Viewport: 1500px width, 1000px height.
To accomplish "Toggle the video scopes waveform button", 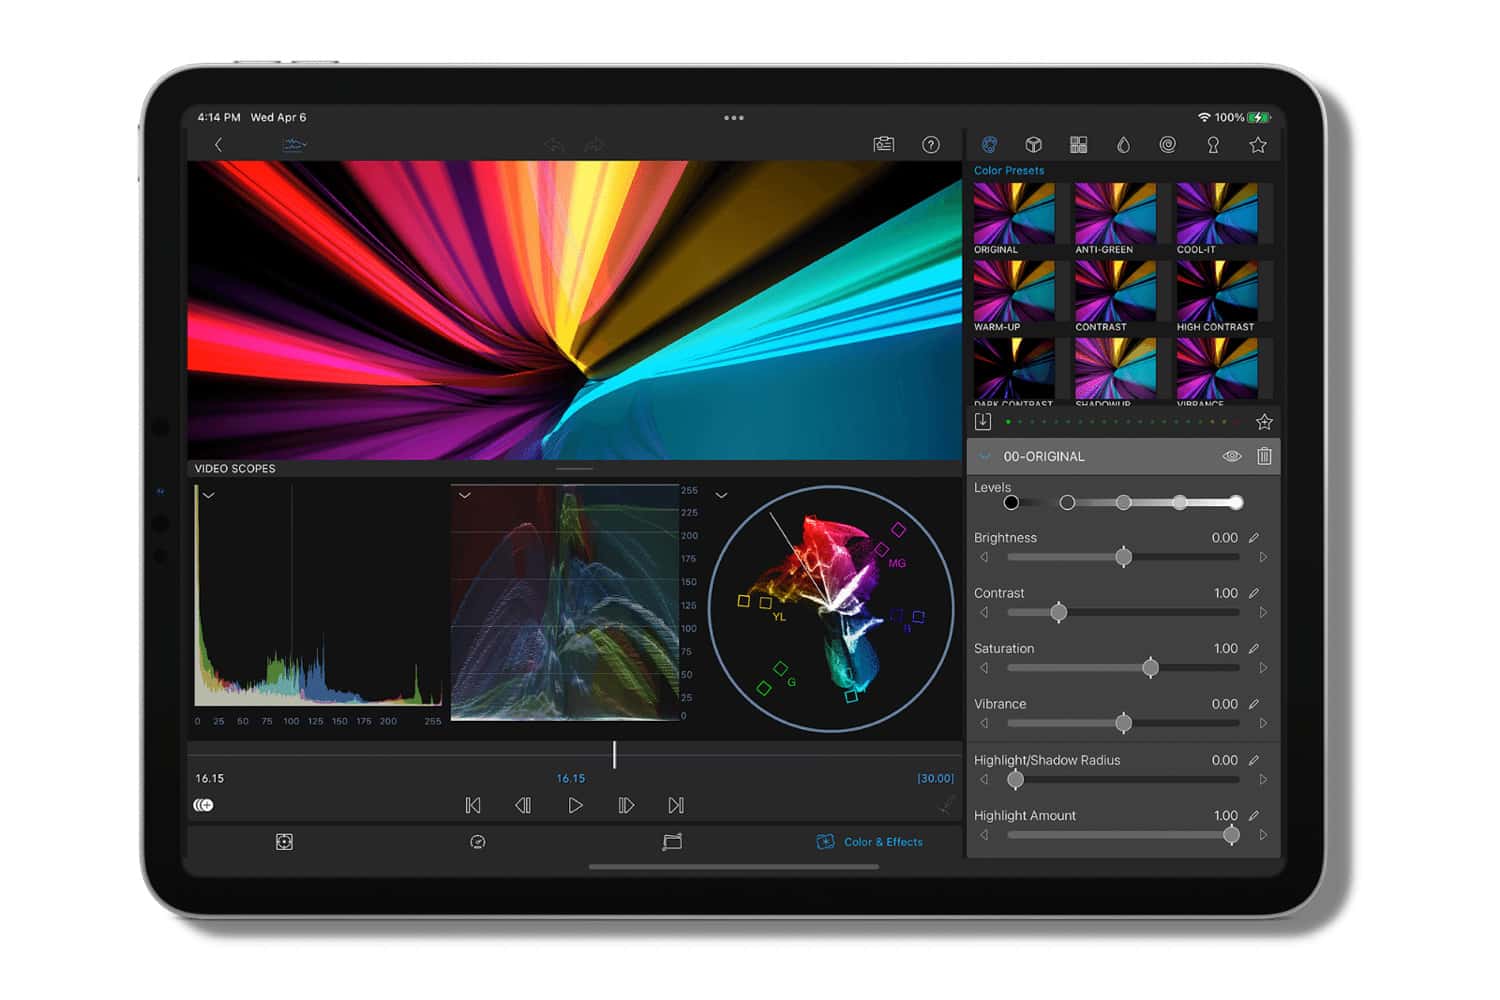I will coord(294,145).
